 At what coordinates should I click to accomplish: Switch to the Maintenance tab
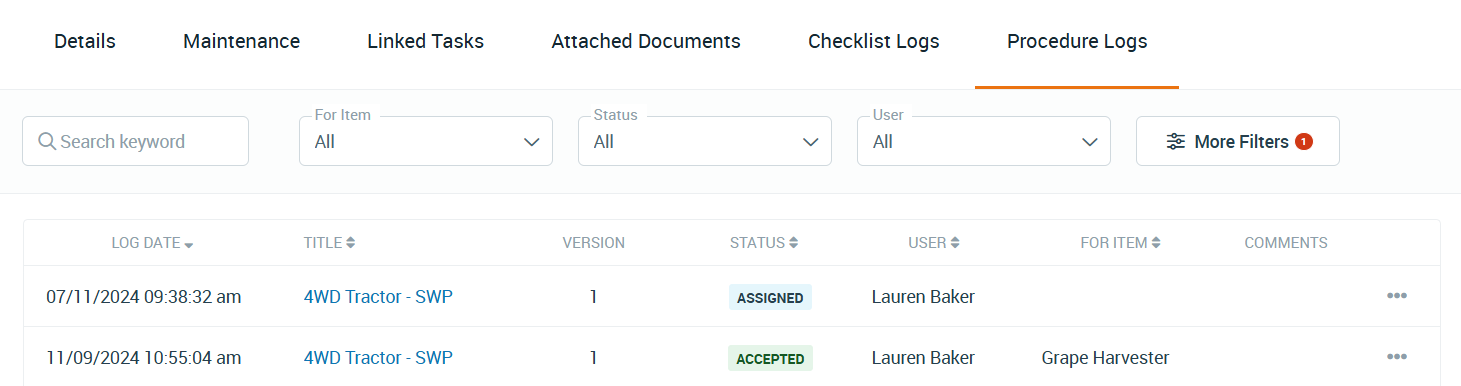click(x=241, y=42)
